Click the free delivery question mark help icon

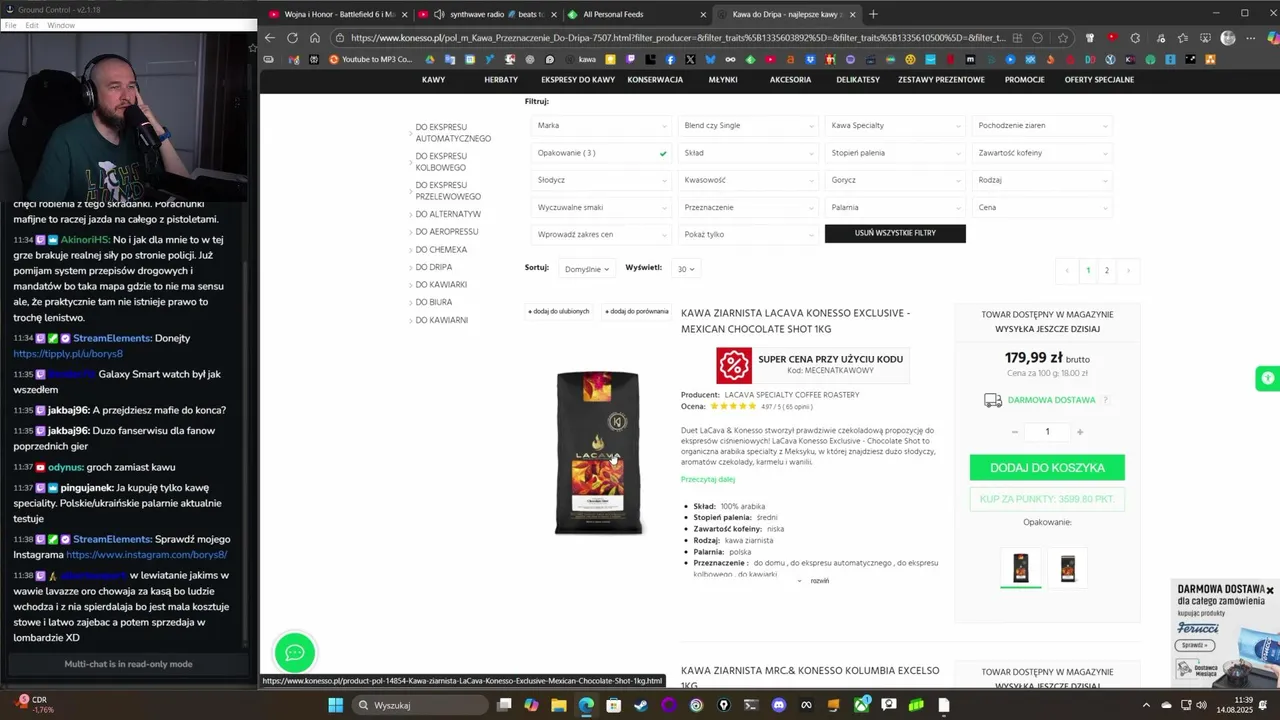click(1105, 400)
